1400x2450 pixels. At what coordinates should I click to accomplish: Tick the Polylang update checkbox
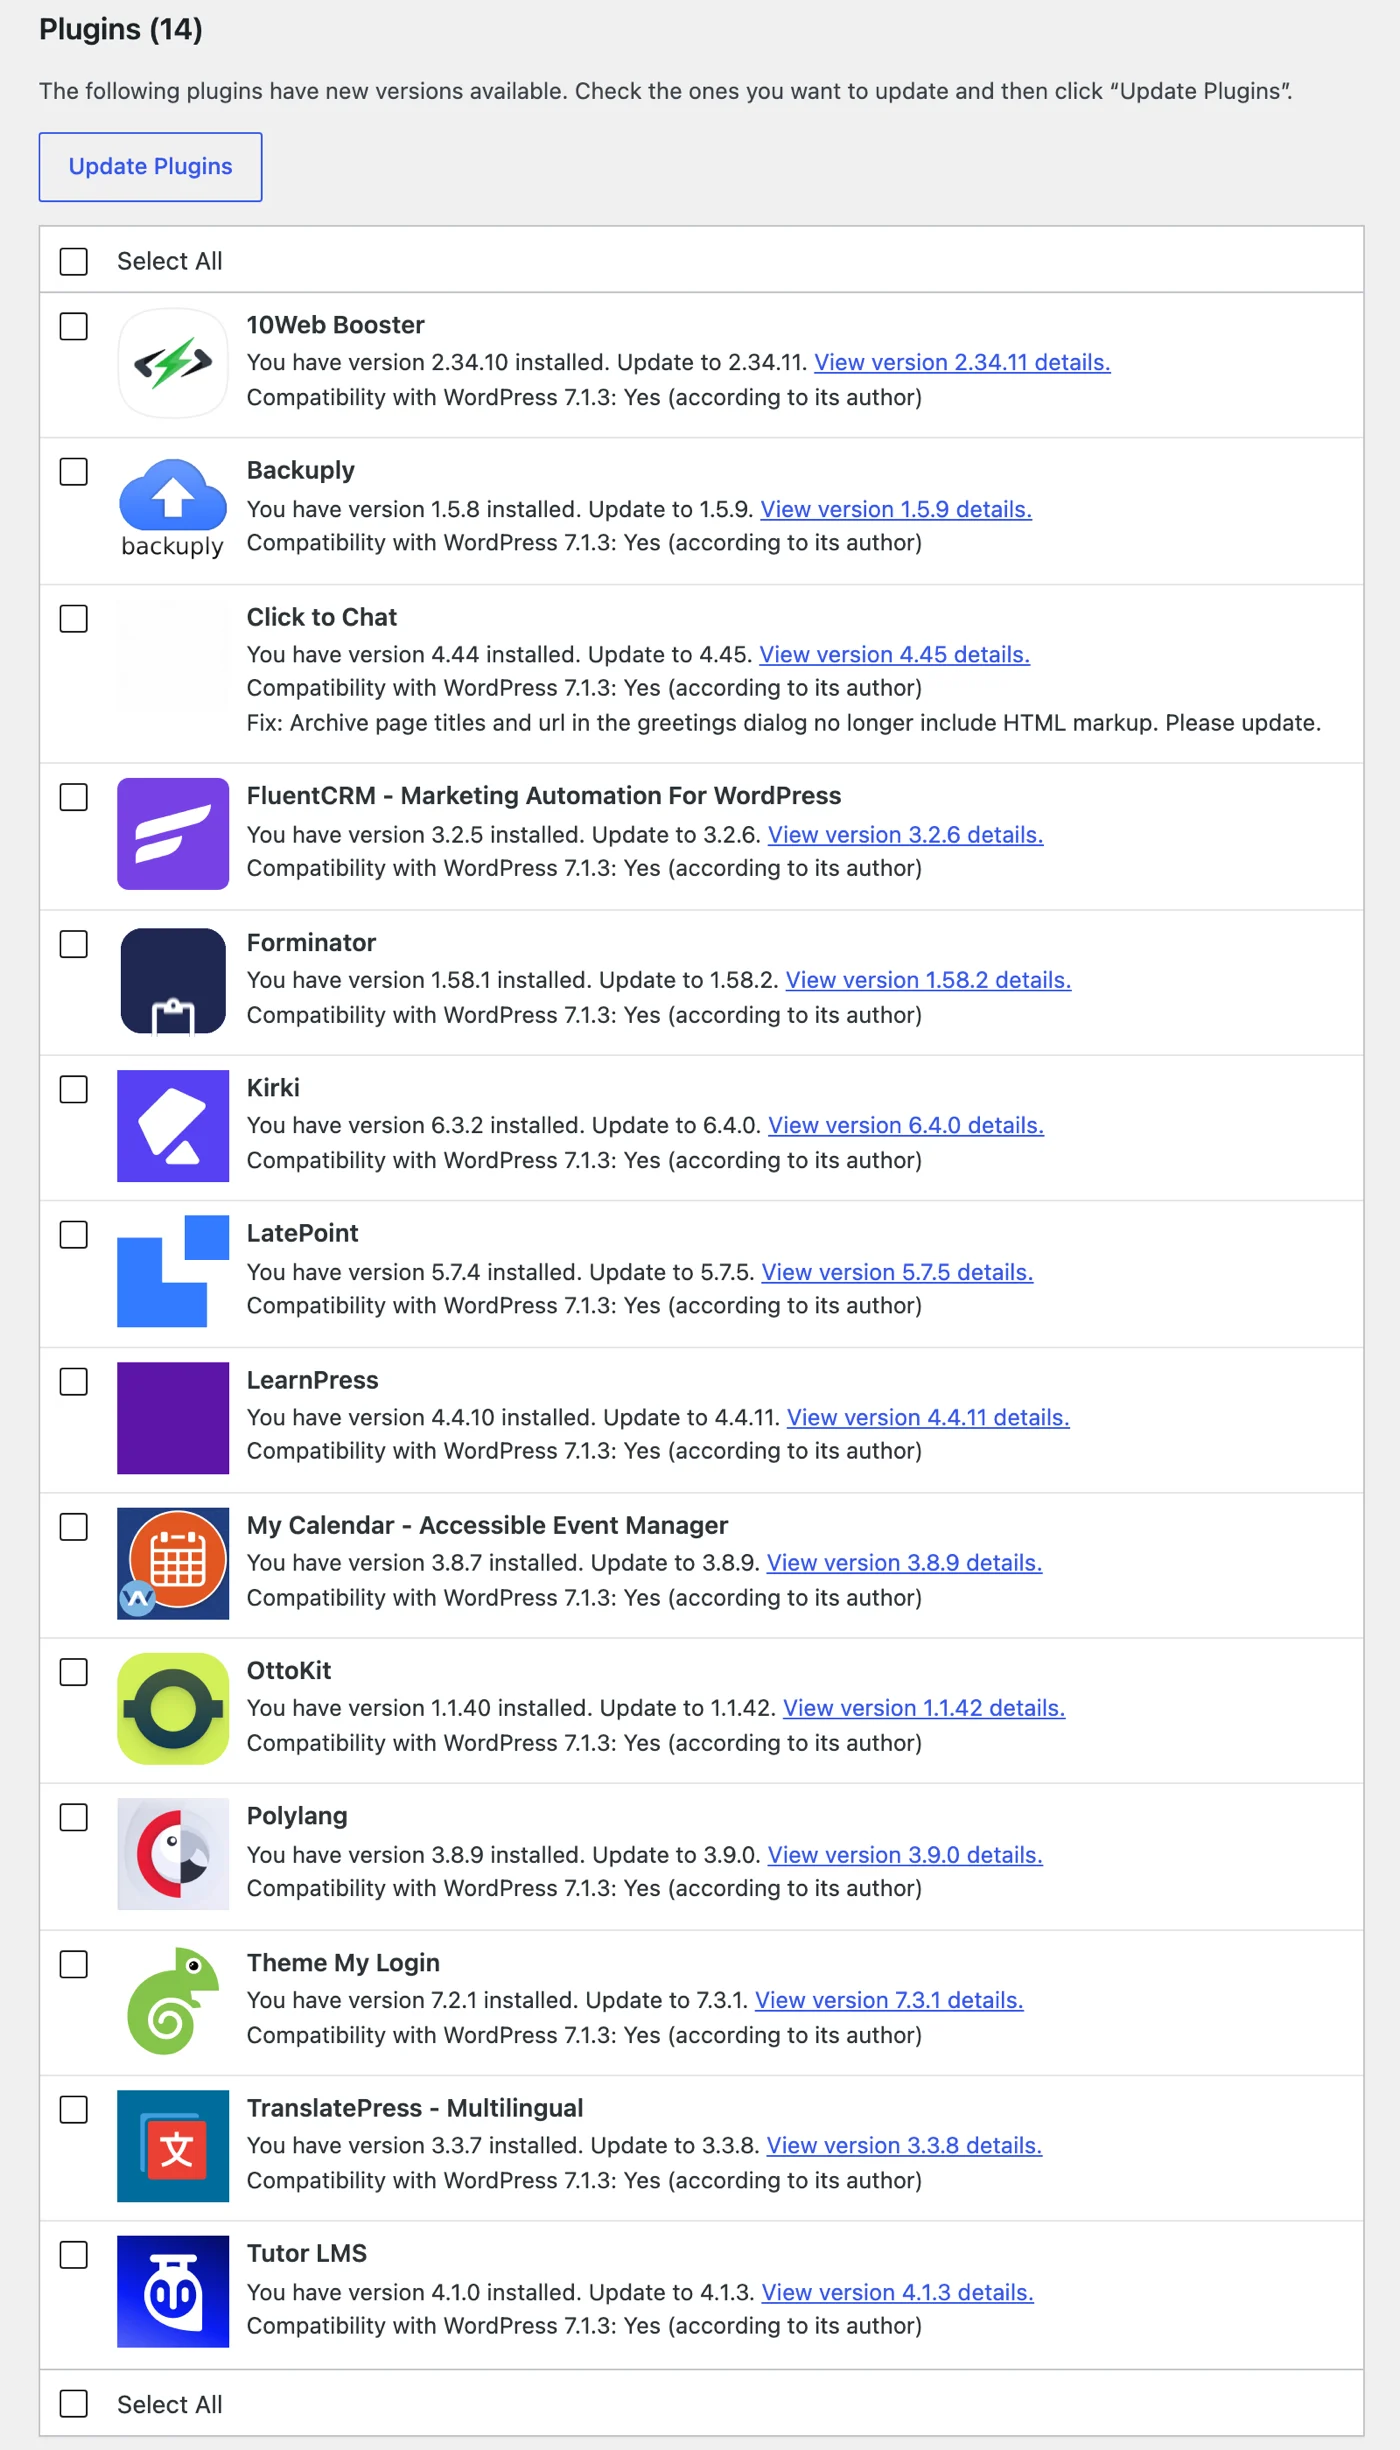pos(74,1817)
